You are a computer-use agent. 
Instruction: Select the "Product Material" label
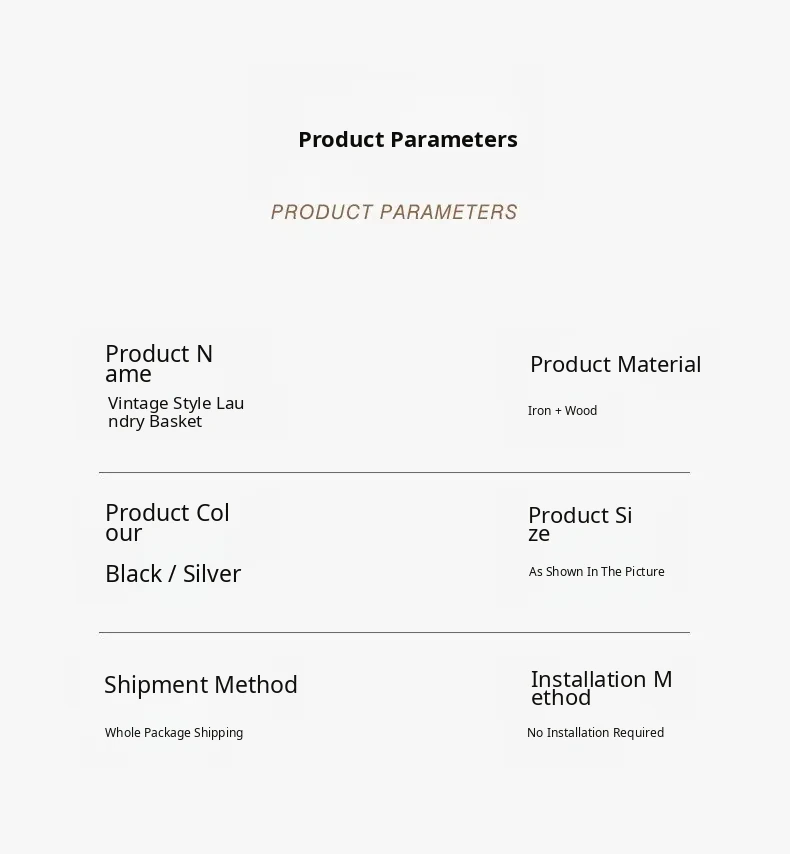615,365
